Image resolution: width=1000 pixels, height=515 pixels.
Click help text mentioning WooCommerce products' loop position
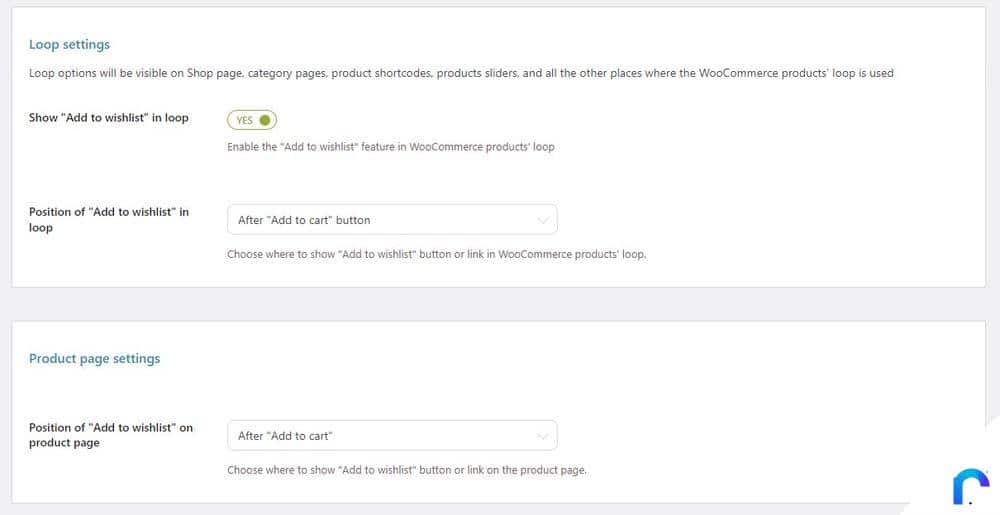point(436,254)
